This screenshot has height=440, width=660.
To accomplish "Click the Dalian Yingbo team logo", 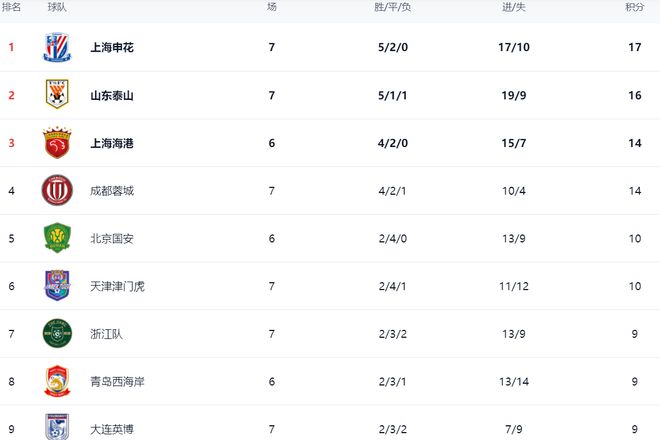I will [x=57, y=427].
